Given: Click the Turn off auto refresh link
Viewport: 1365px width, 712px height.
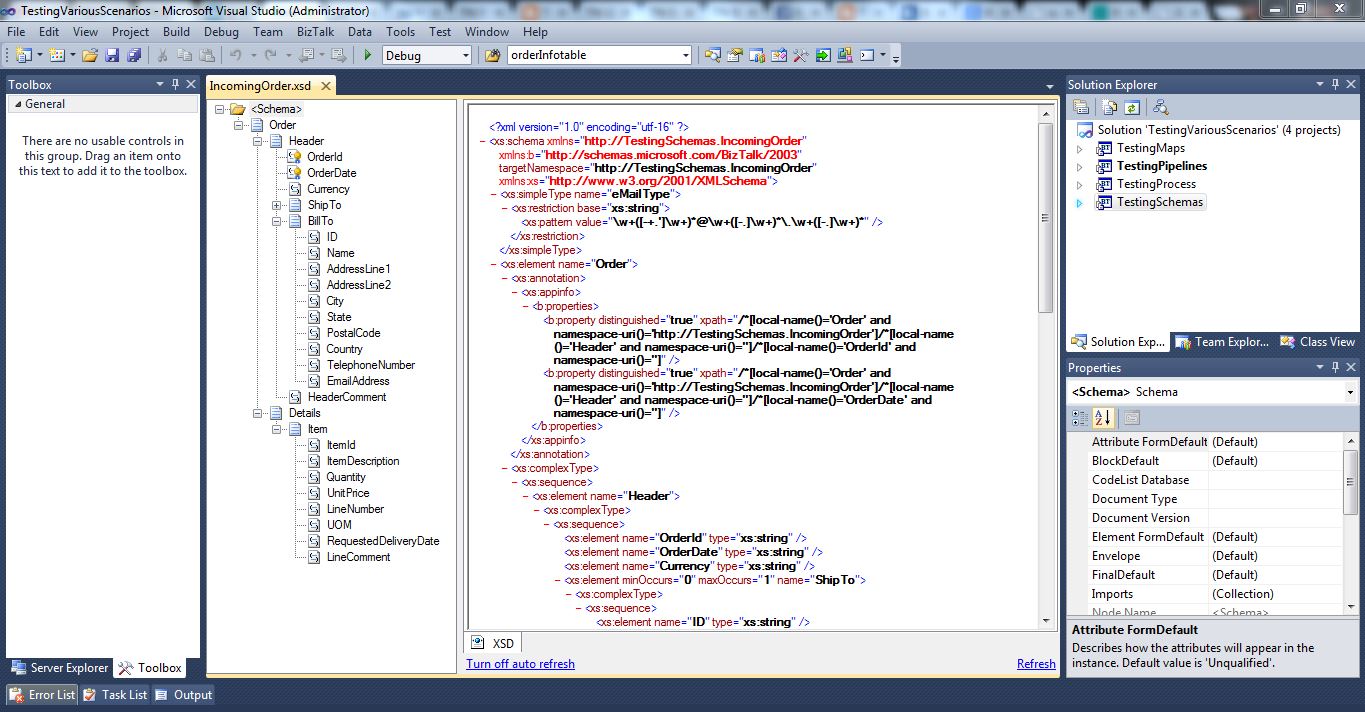Looking at the screenshot, I should click(x=520, y=664).
